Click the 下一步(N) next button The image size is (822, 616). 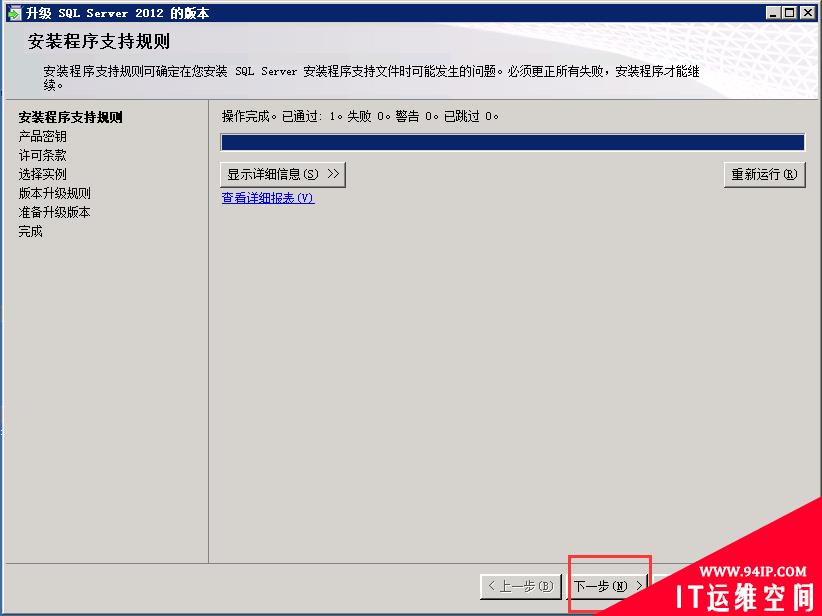click(608, 586)
